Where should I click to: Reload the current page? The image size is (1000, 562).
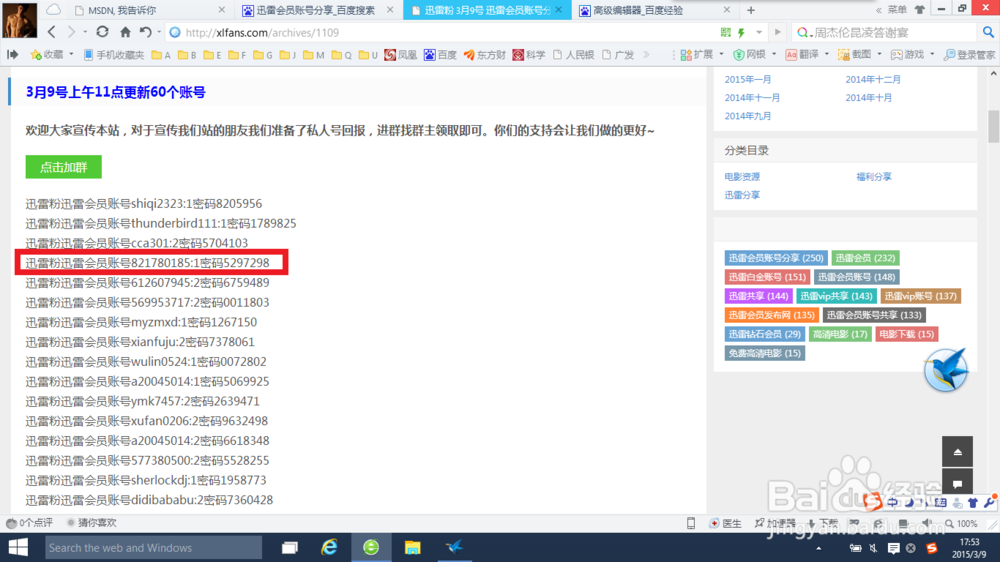[102, 32]
